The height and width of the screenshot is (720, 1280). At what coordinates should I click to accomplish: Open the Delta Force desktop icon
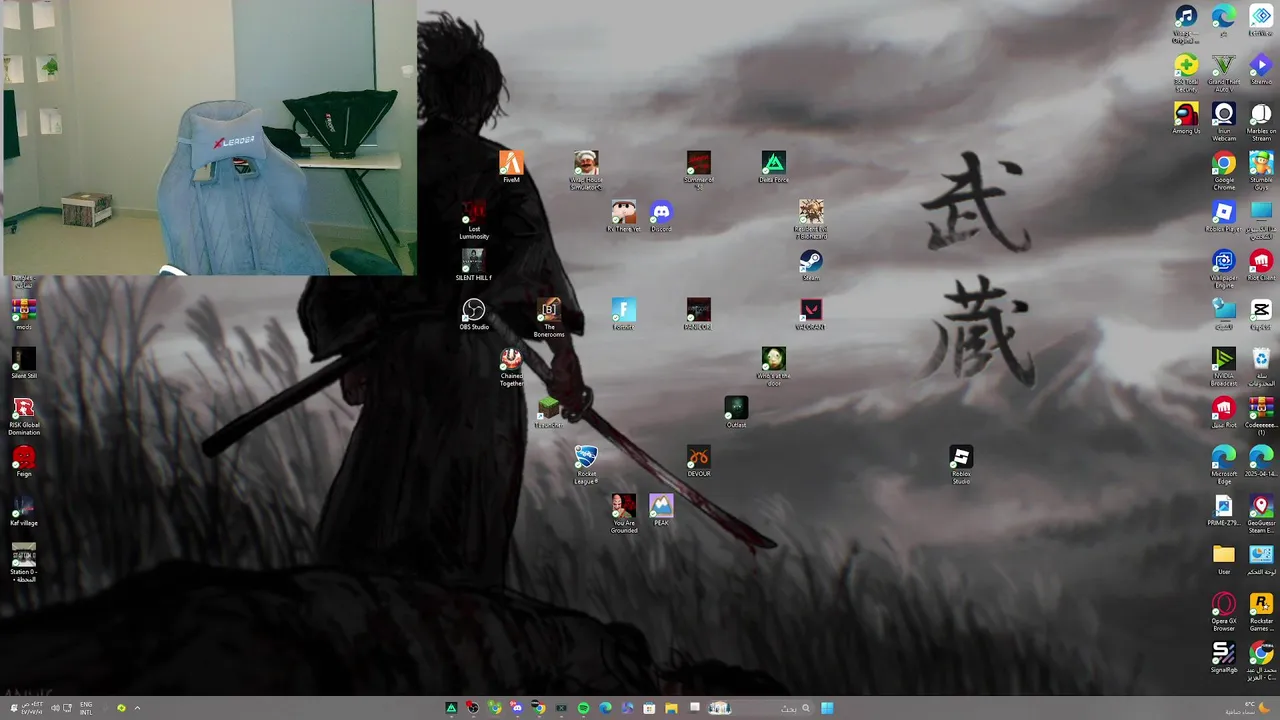coord(773,167)
